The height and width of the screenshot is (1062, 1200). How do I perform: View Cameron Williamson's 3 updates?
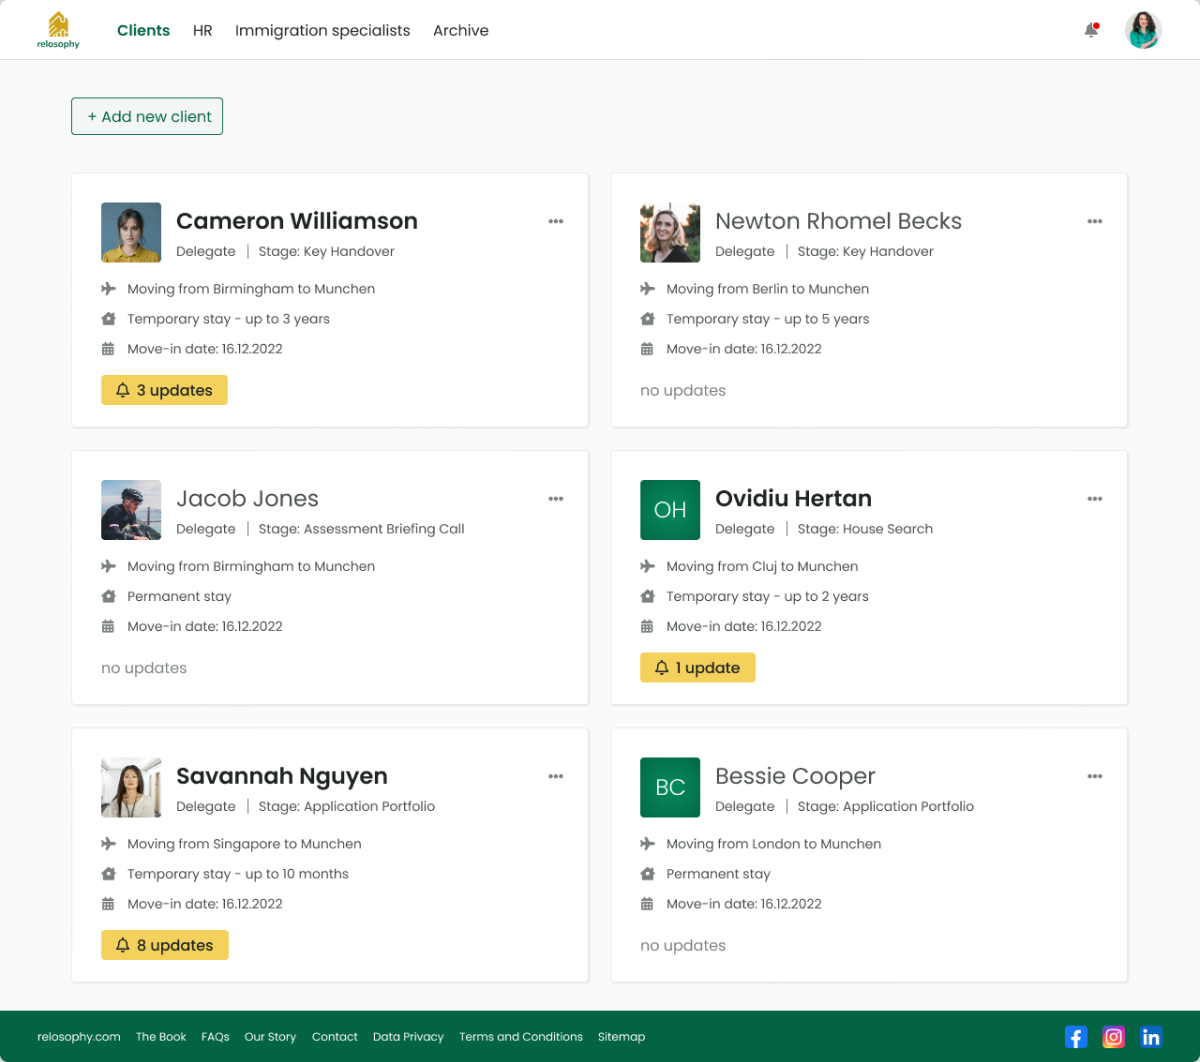pyautogui.click(x=164, y=390)
